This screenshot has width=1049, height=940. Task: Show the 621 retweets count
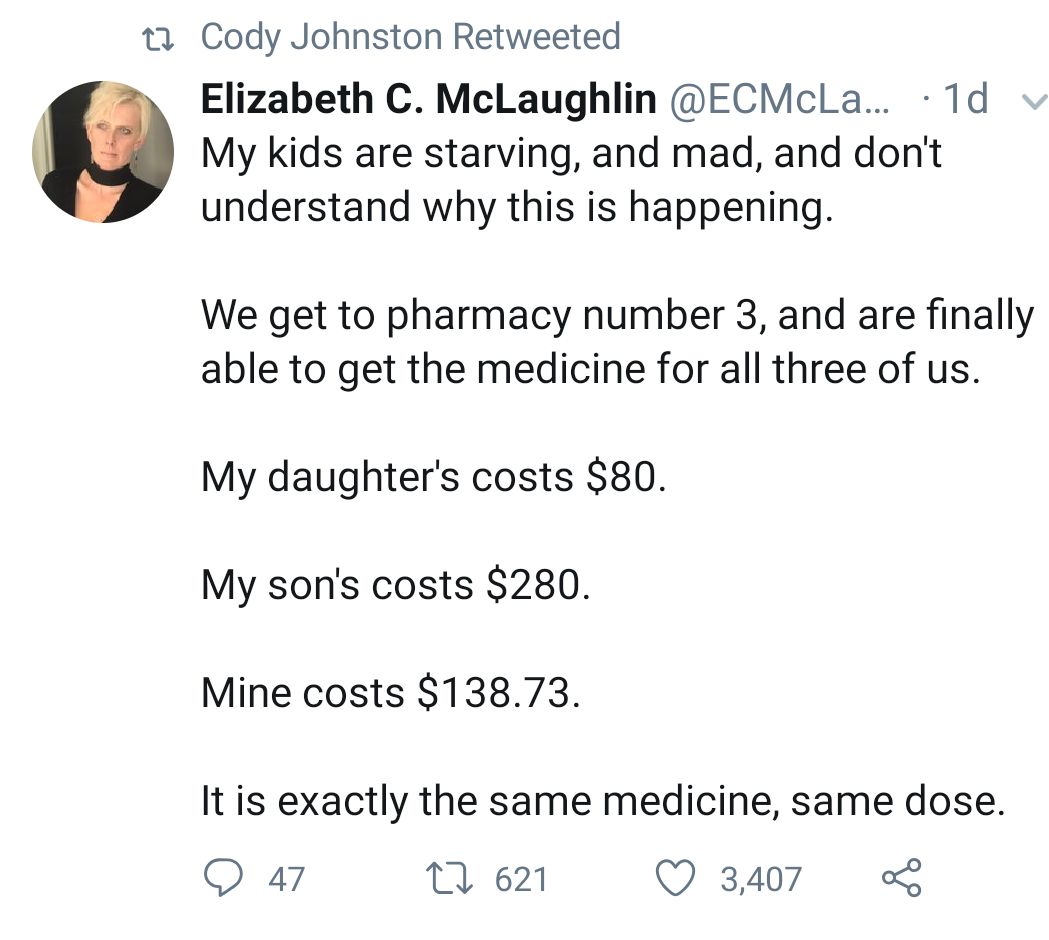pyautogui.click(x=521, y=879)
